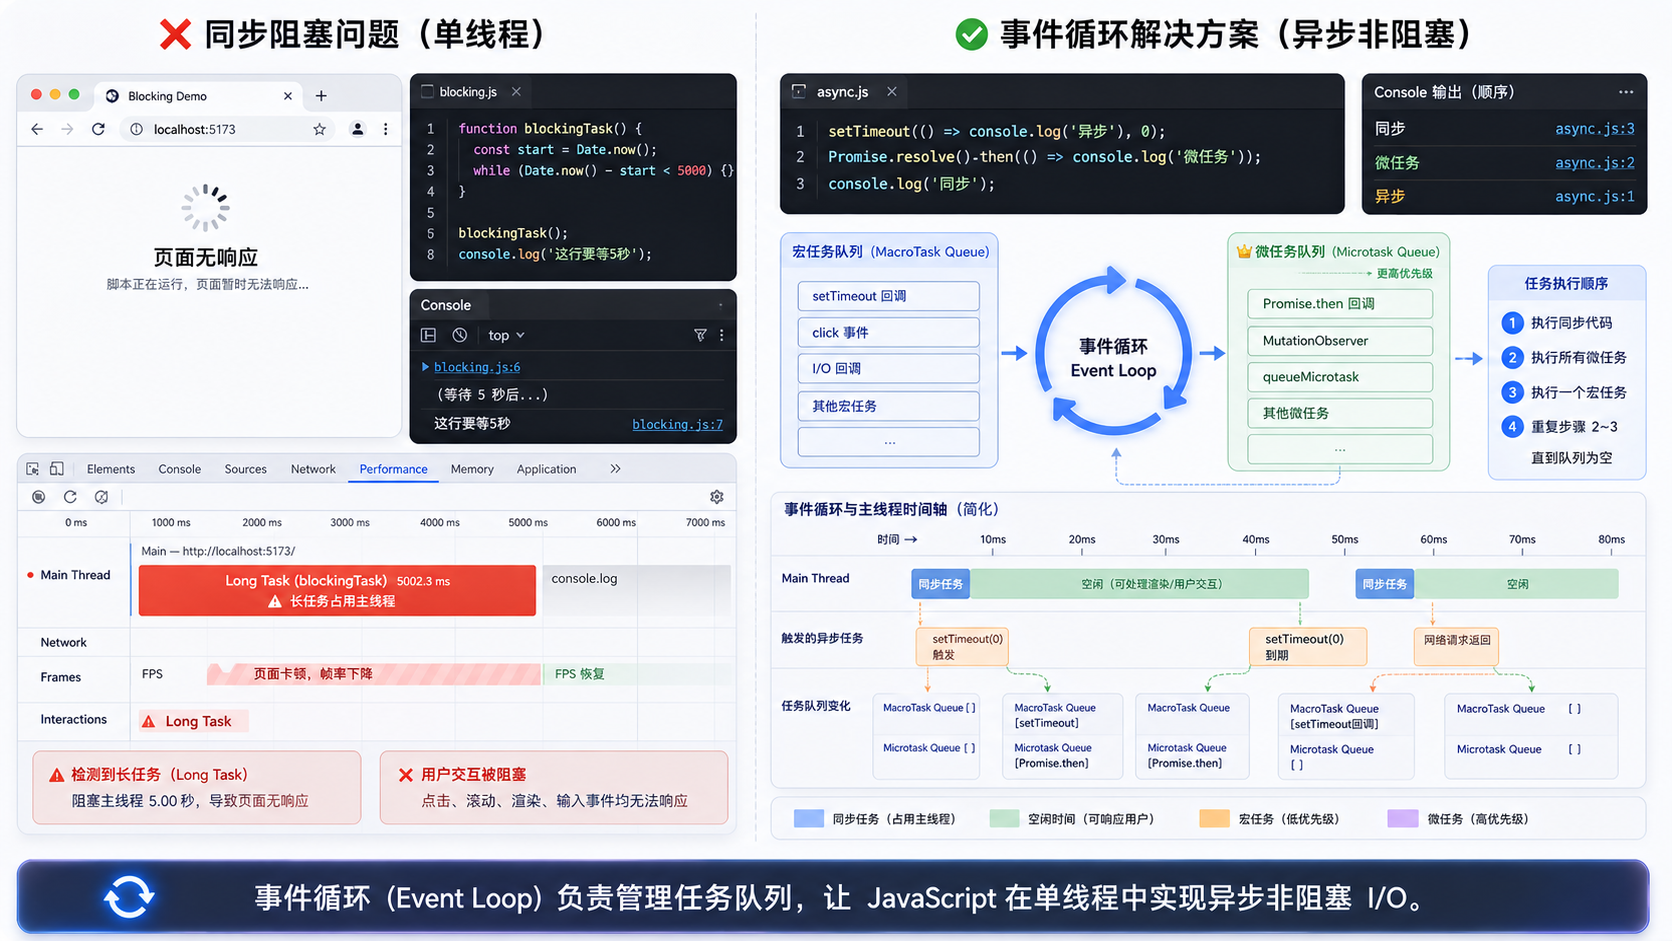Click the setTimeout 回调 queue item
This screenshot has height=941, width=1672.
(x=888, y=296)
